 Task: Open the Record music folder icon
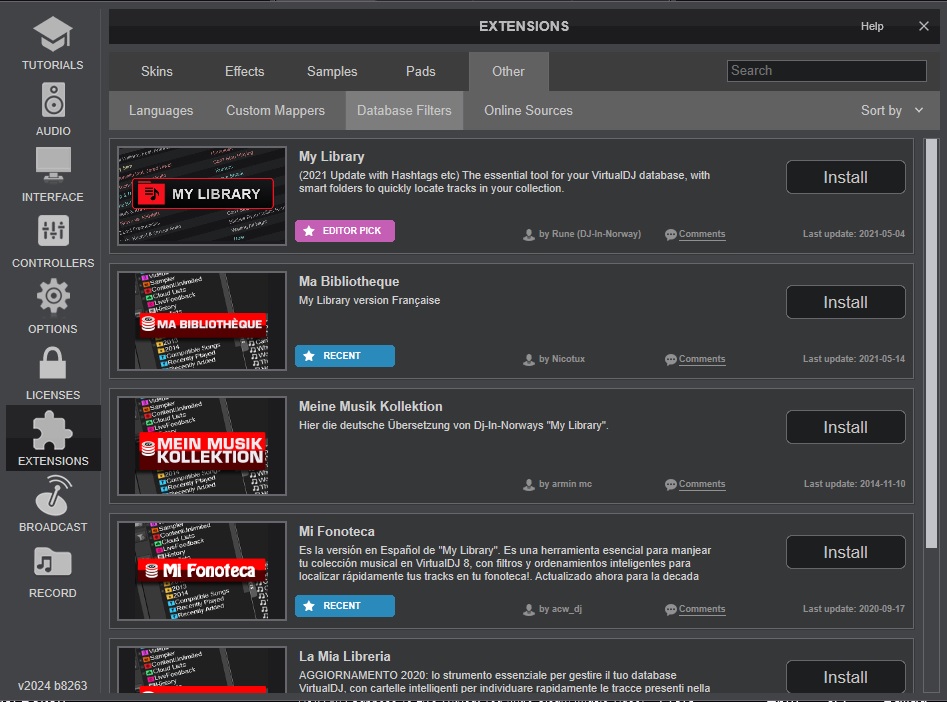click(53, 561)
